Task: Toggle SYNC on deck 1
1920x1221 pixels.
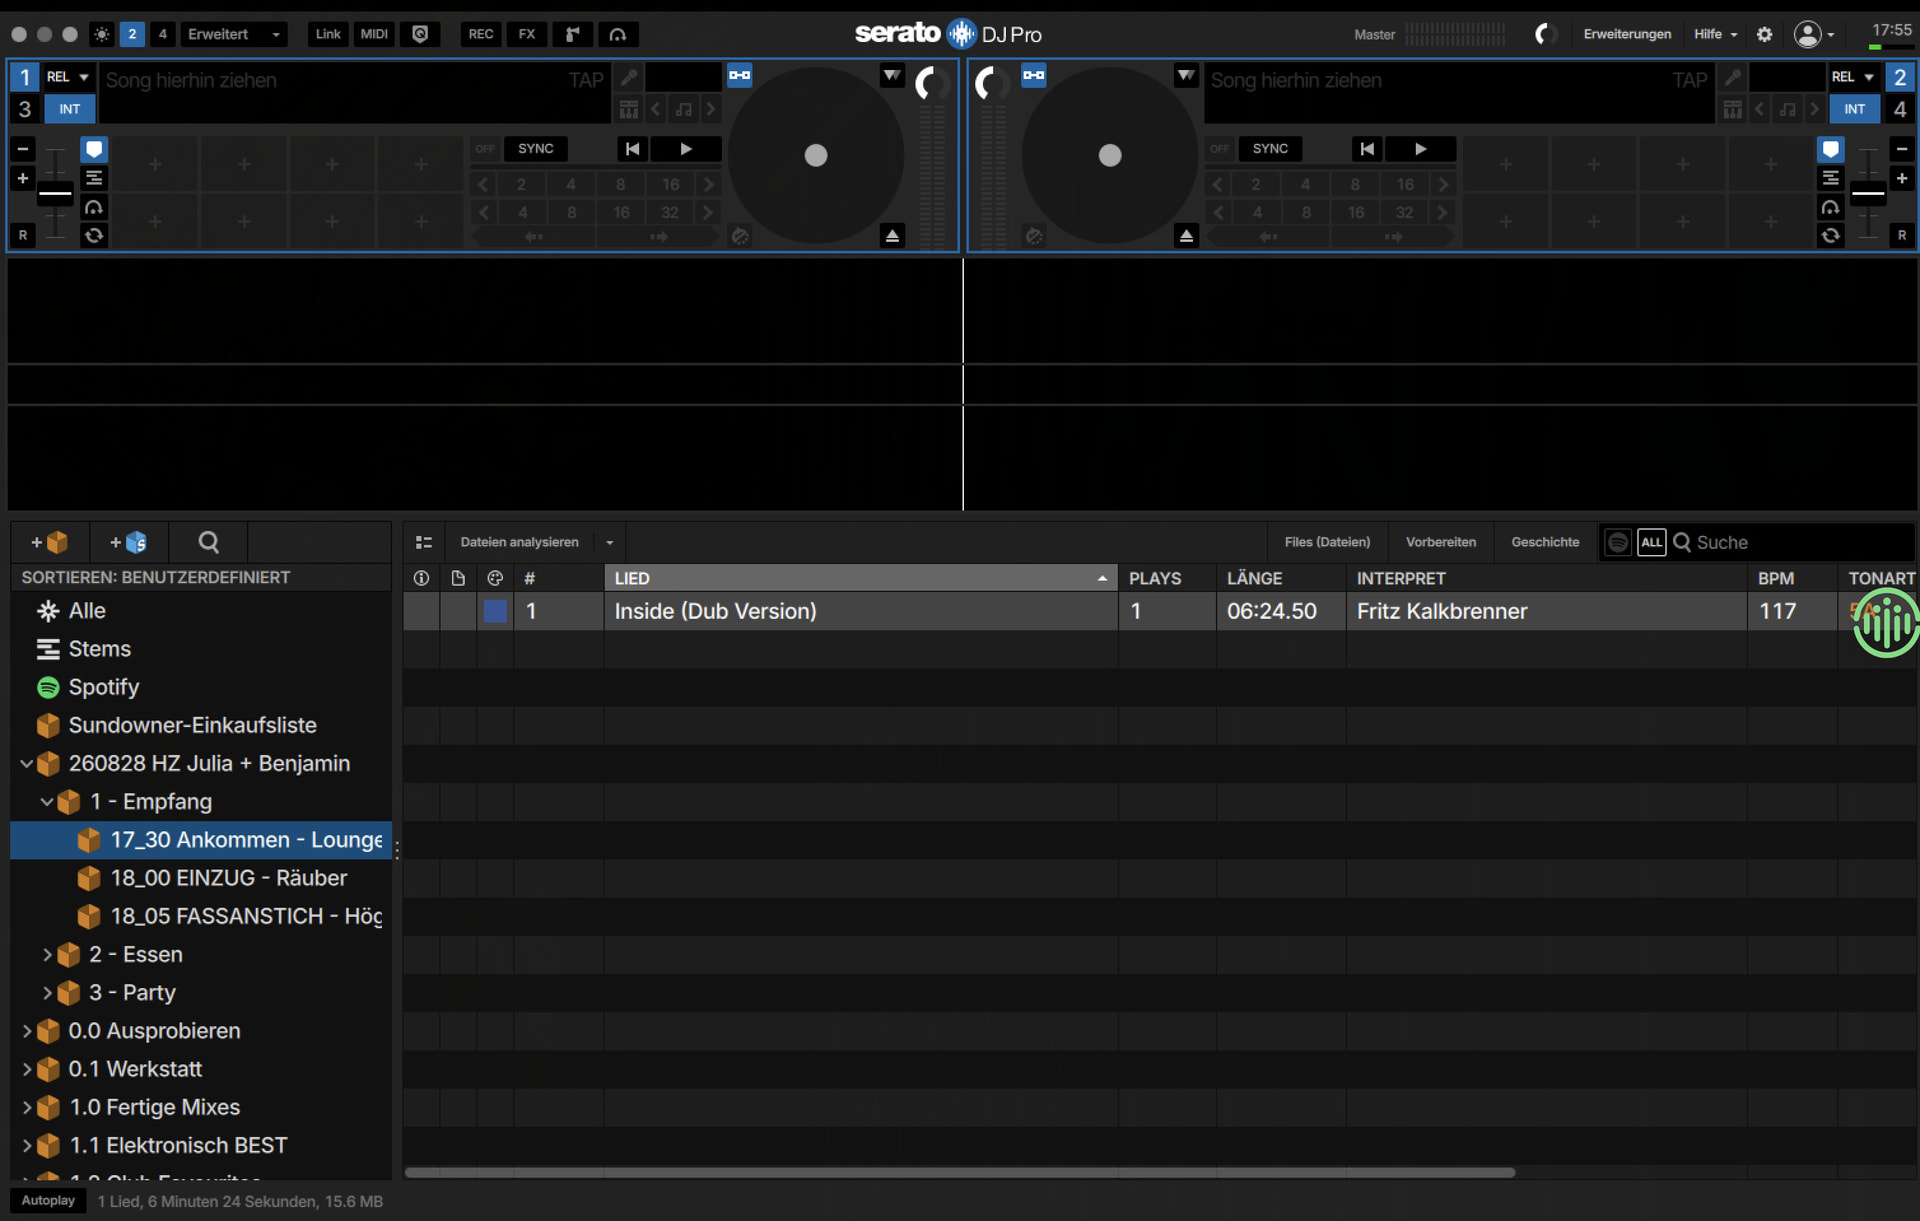Action: point(536,149)
